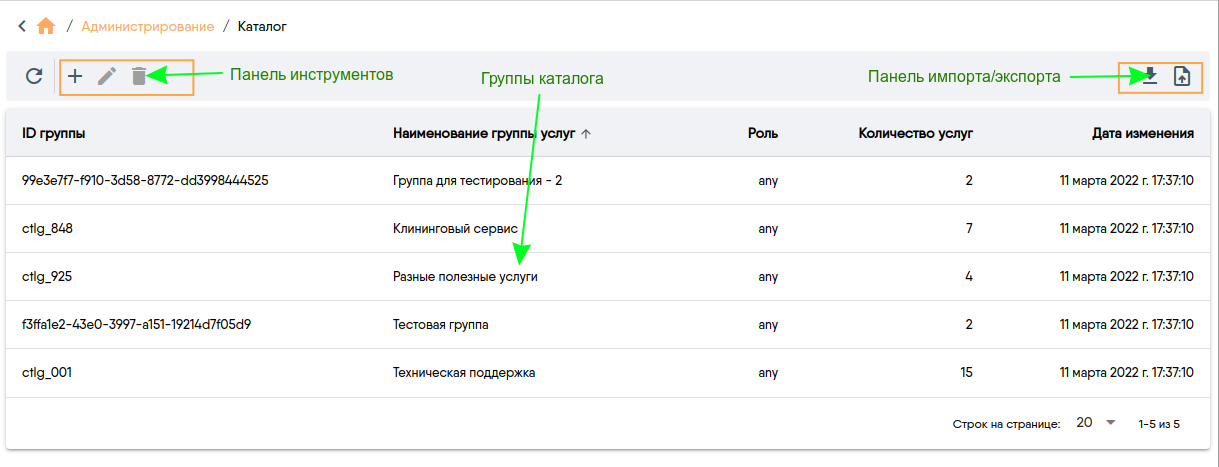1219x467 pixels.
Task: Toggle sort arrow on Наименование группы услуг
Action: (586, 133)
